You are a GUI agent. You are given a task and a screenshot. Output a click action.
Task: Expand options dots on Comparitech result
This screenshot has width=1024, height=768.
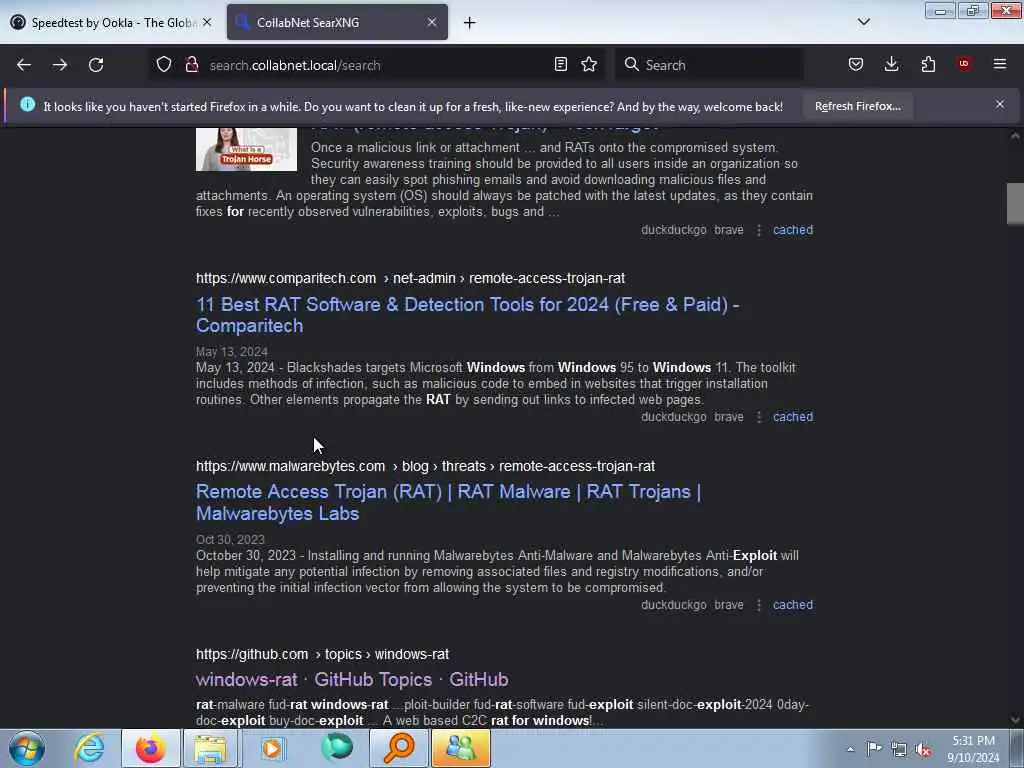(x=758, y=417)
